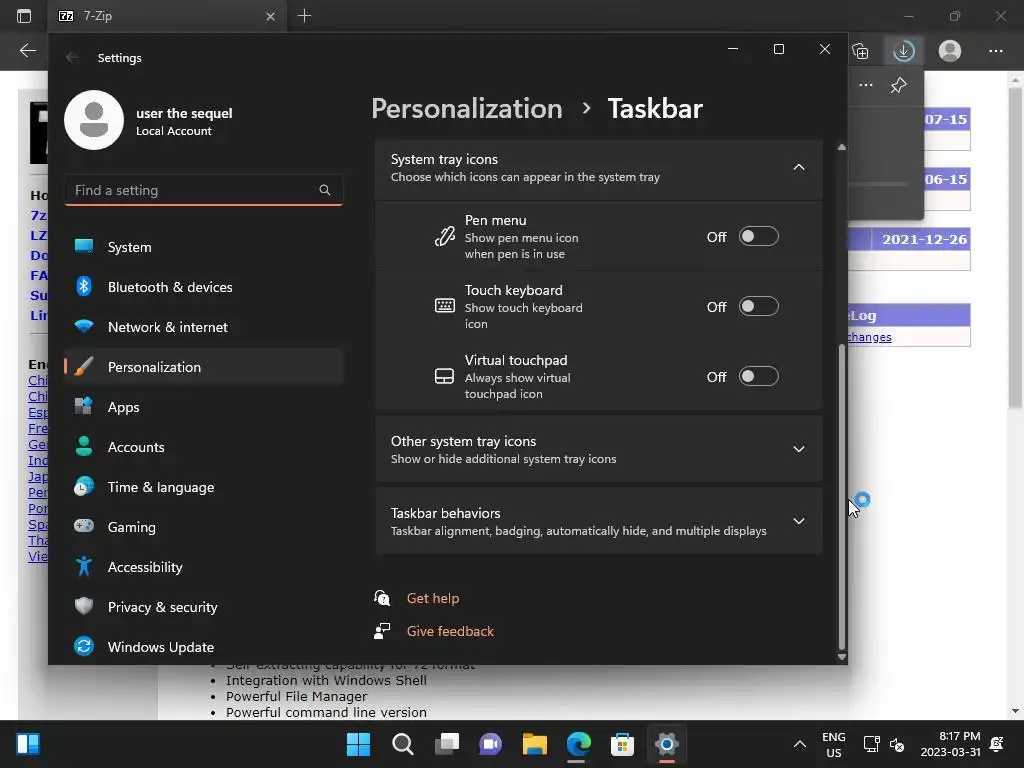Image resolution: width=1024 pixels, height=768 pixels.
Task: Click the Time & language clock icon
Action: click(x=84, y=487)
